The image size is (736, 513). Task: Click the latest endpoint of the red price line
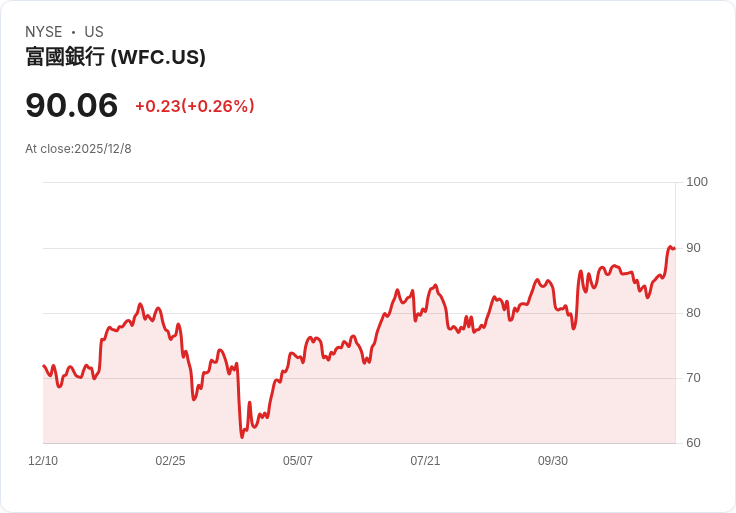pyautogui.click(x=675, y=248)
